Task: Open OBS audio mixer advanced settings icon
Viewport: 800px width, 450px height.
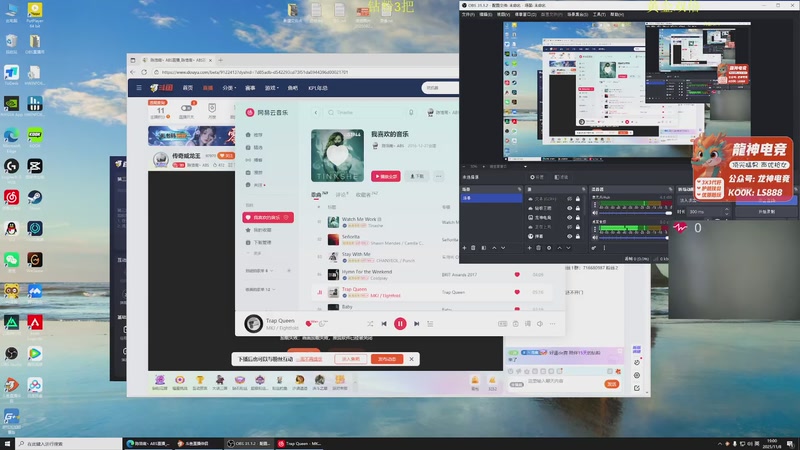Action: point(594,248)
